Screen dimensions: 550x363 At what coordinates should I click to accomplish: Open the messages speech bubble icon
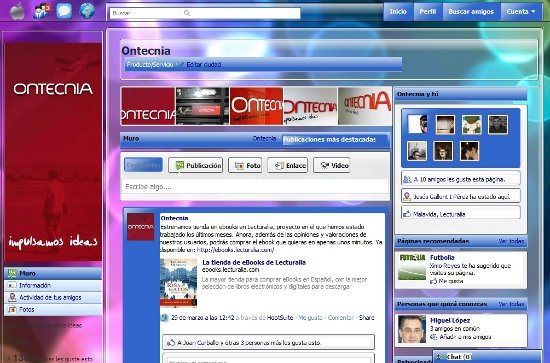click(64, 11)
